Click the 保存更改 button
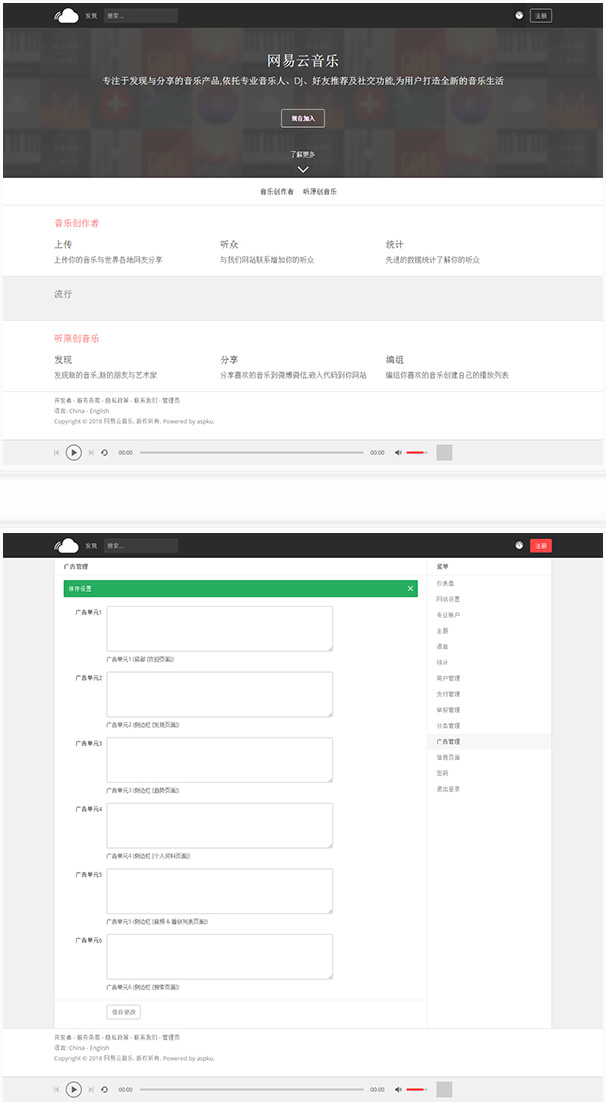This screenshot has height=1102, width=606. pyautogui.click(x=123, y=1012)
